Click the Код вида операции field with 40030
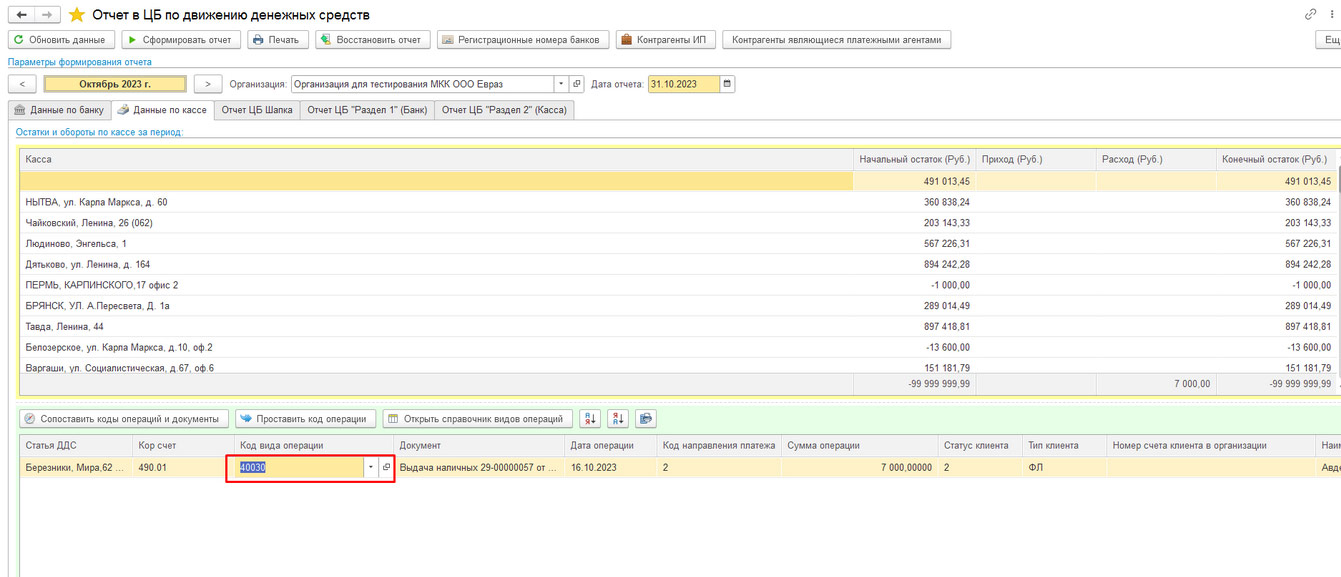Image resolution: width=1341 pixels, height=577 pixels. pos(300,467)
